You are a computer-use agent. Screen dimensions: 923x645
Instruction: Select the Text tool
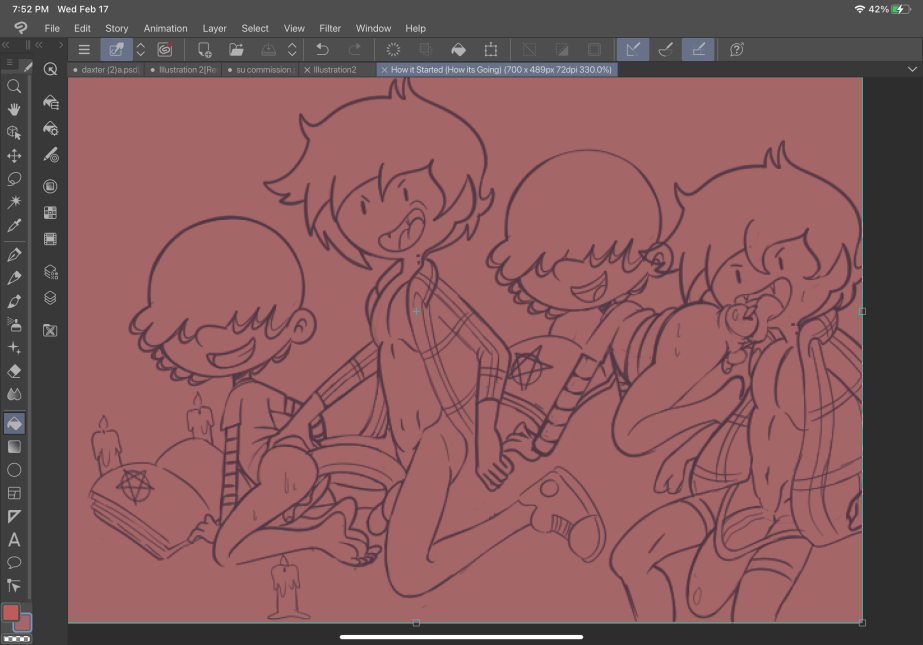[x=14, y=540]
